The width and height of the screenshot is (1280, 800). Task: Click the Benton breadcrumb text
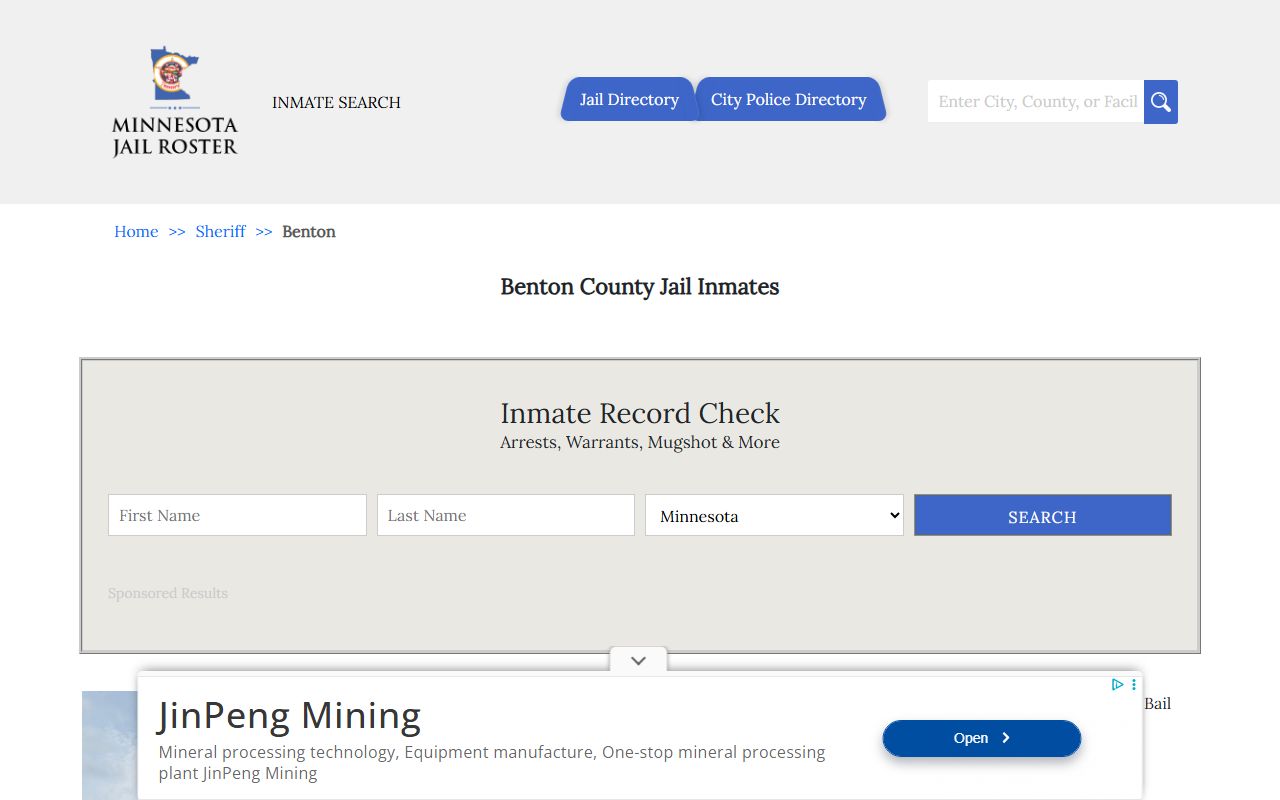[x=309, y=231]
